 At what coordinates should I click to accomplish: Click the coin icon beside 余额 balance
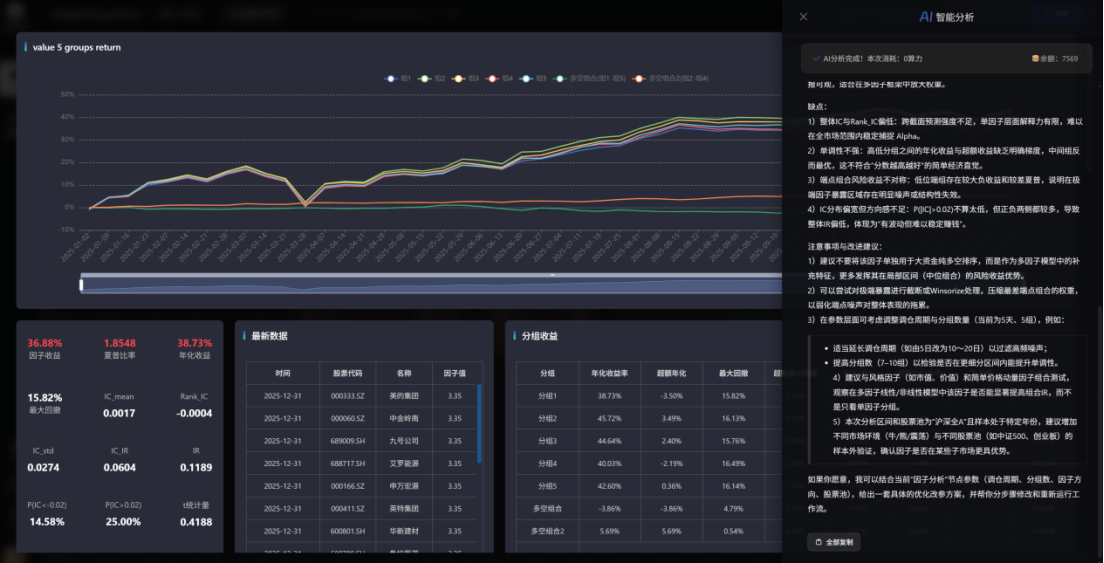1035,59
